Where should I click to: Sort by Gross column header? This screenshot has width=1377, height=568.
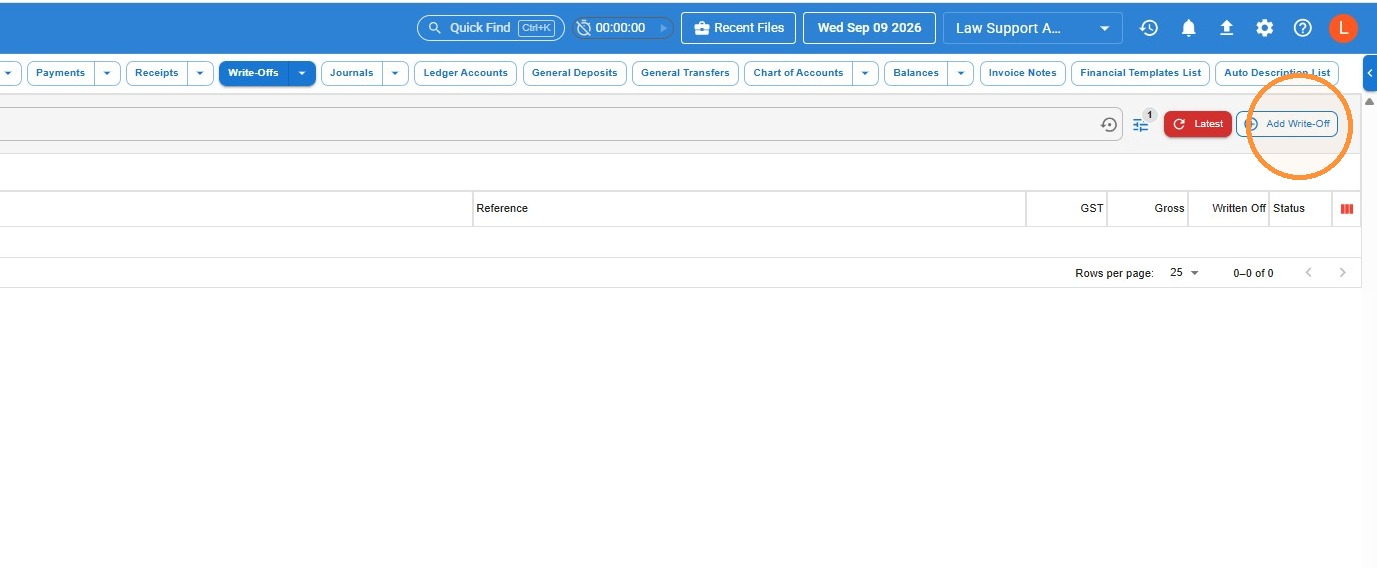[x=1169, y=208]
